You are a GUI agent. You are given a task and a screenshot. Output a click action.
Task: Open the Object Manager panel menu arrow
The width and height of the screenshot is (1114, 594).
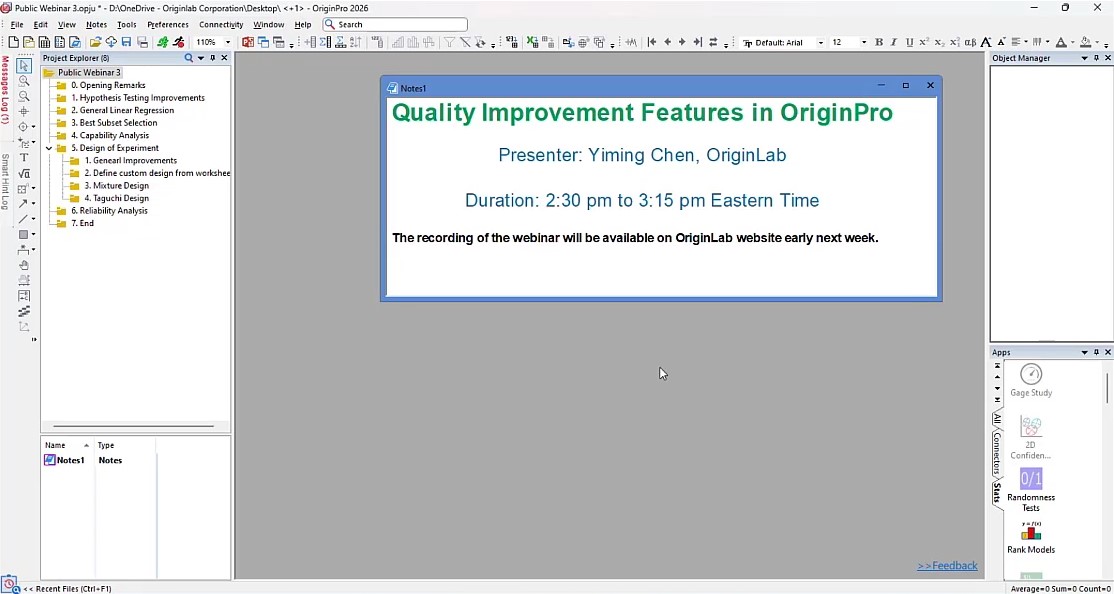pyautogui.click(x=1085, y=58)
